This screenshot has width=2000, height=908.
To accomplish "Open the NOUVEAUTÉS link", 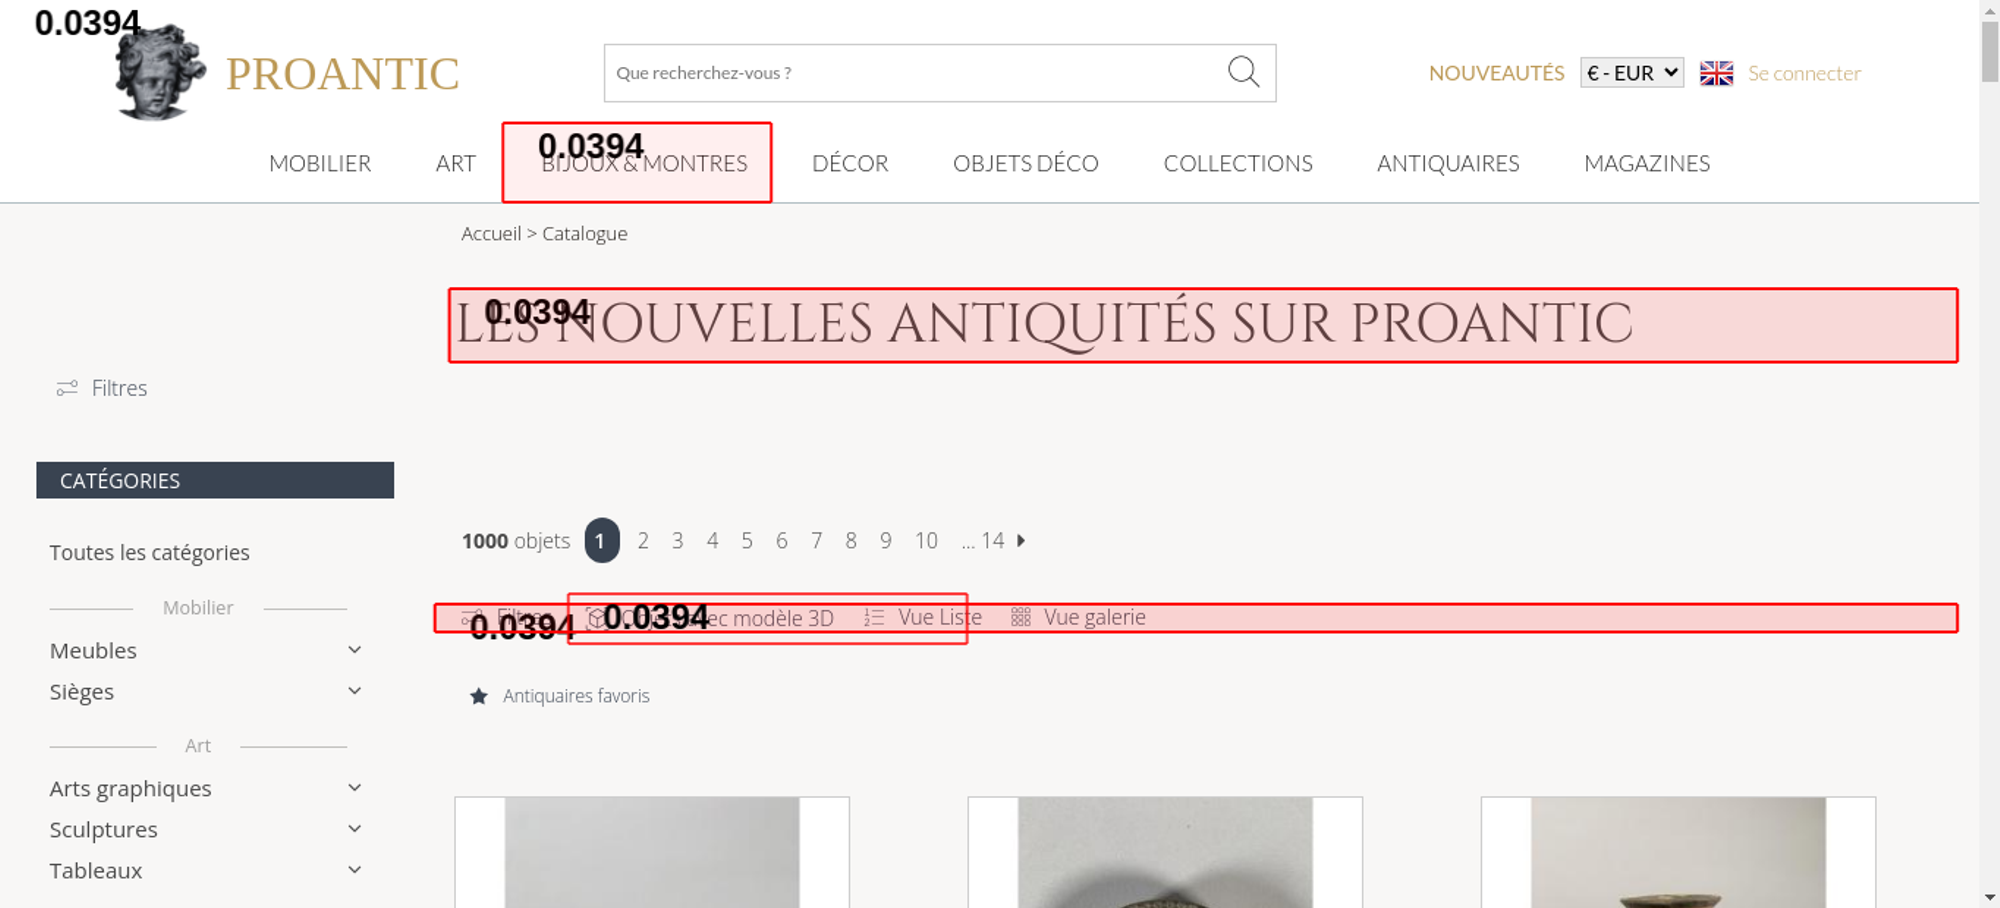I will (1496, 73).
